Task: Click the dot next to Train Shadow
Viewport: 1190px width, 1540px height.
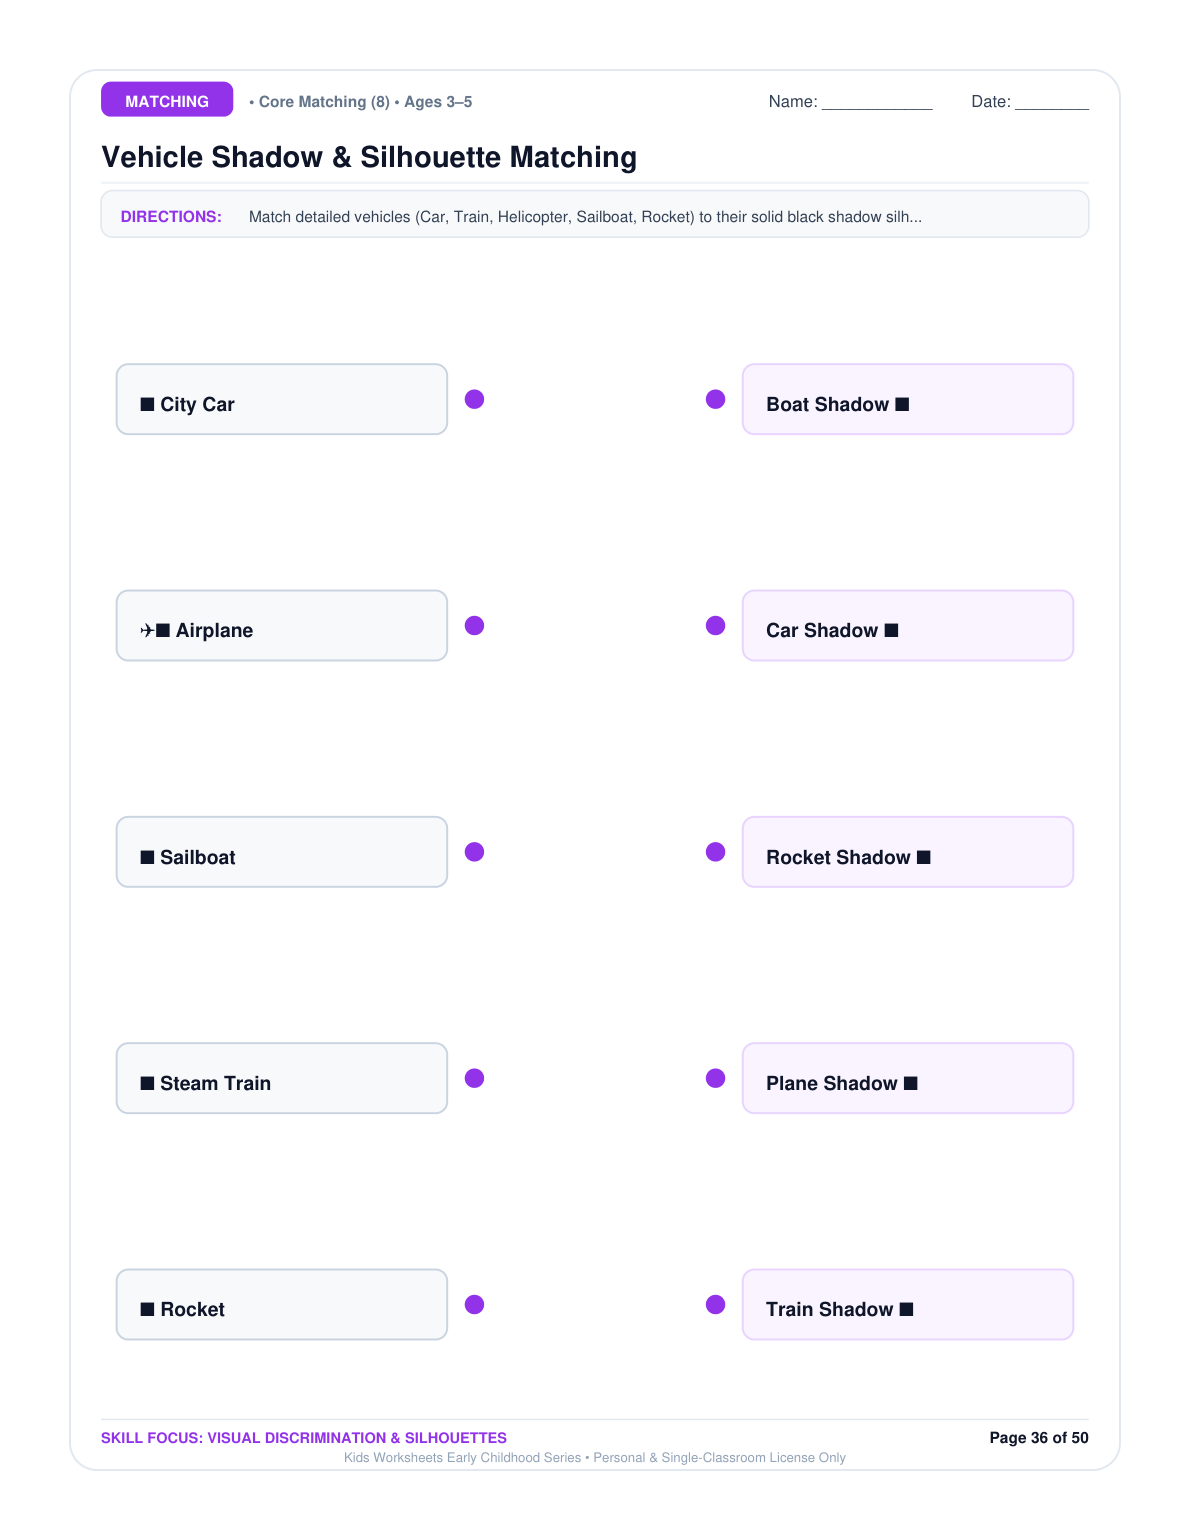Action: (x=716, y=1305)
